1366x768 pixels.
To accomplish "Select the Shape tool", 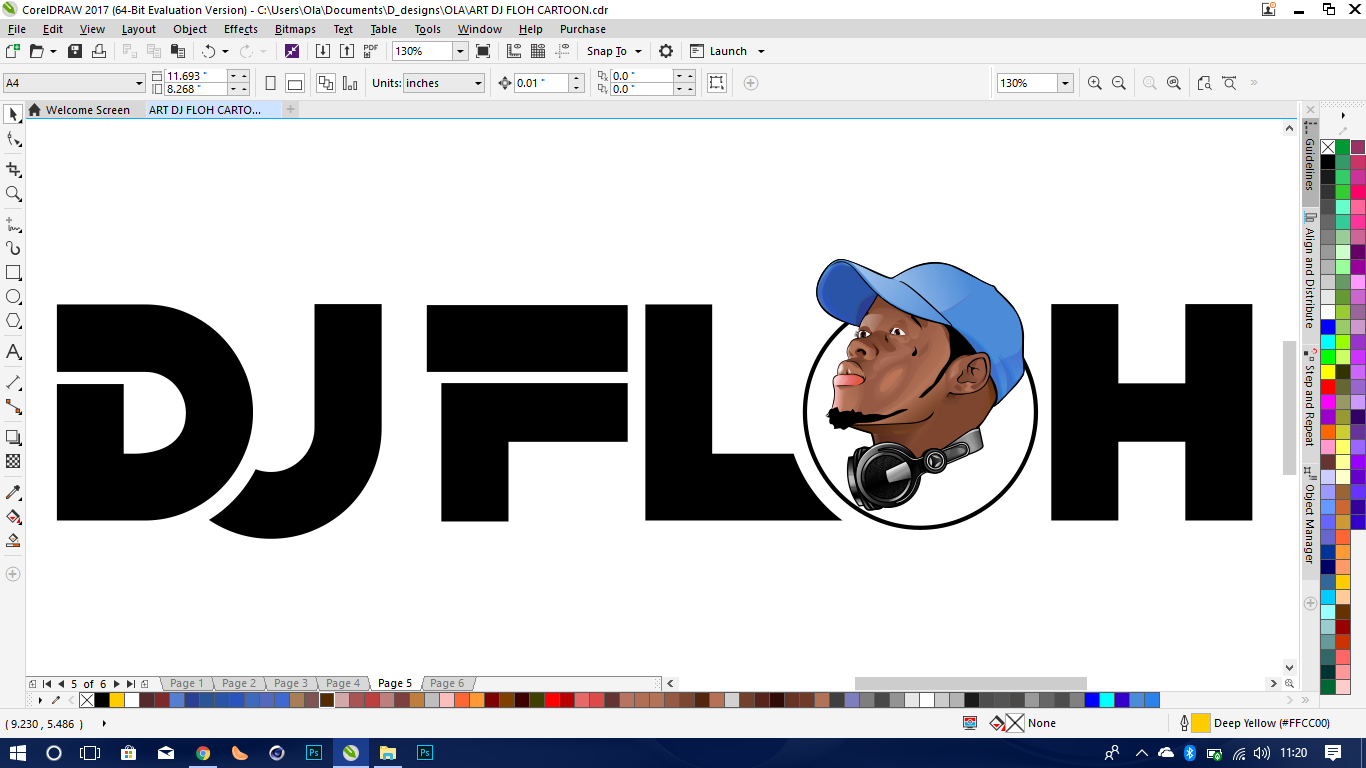I will point(13,140).
